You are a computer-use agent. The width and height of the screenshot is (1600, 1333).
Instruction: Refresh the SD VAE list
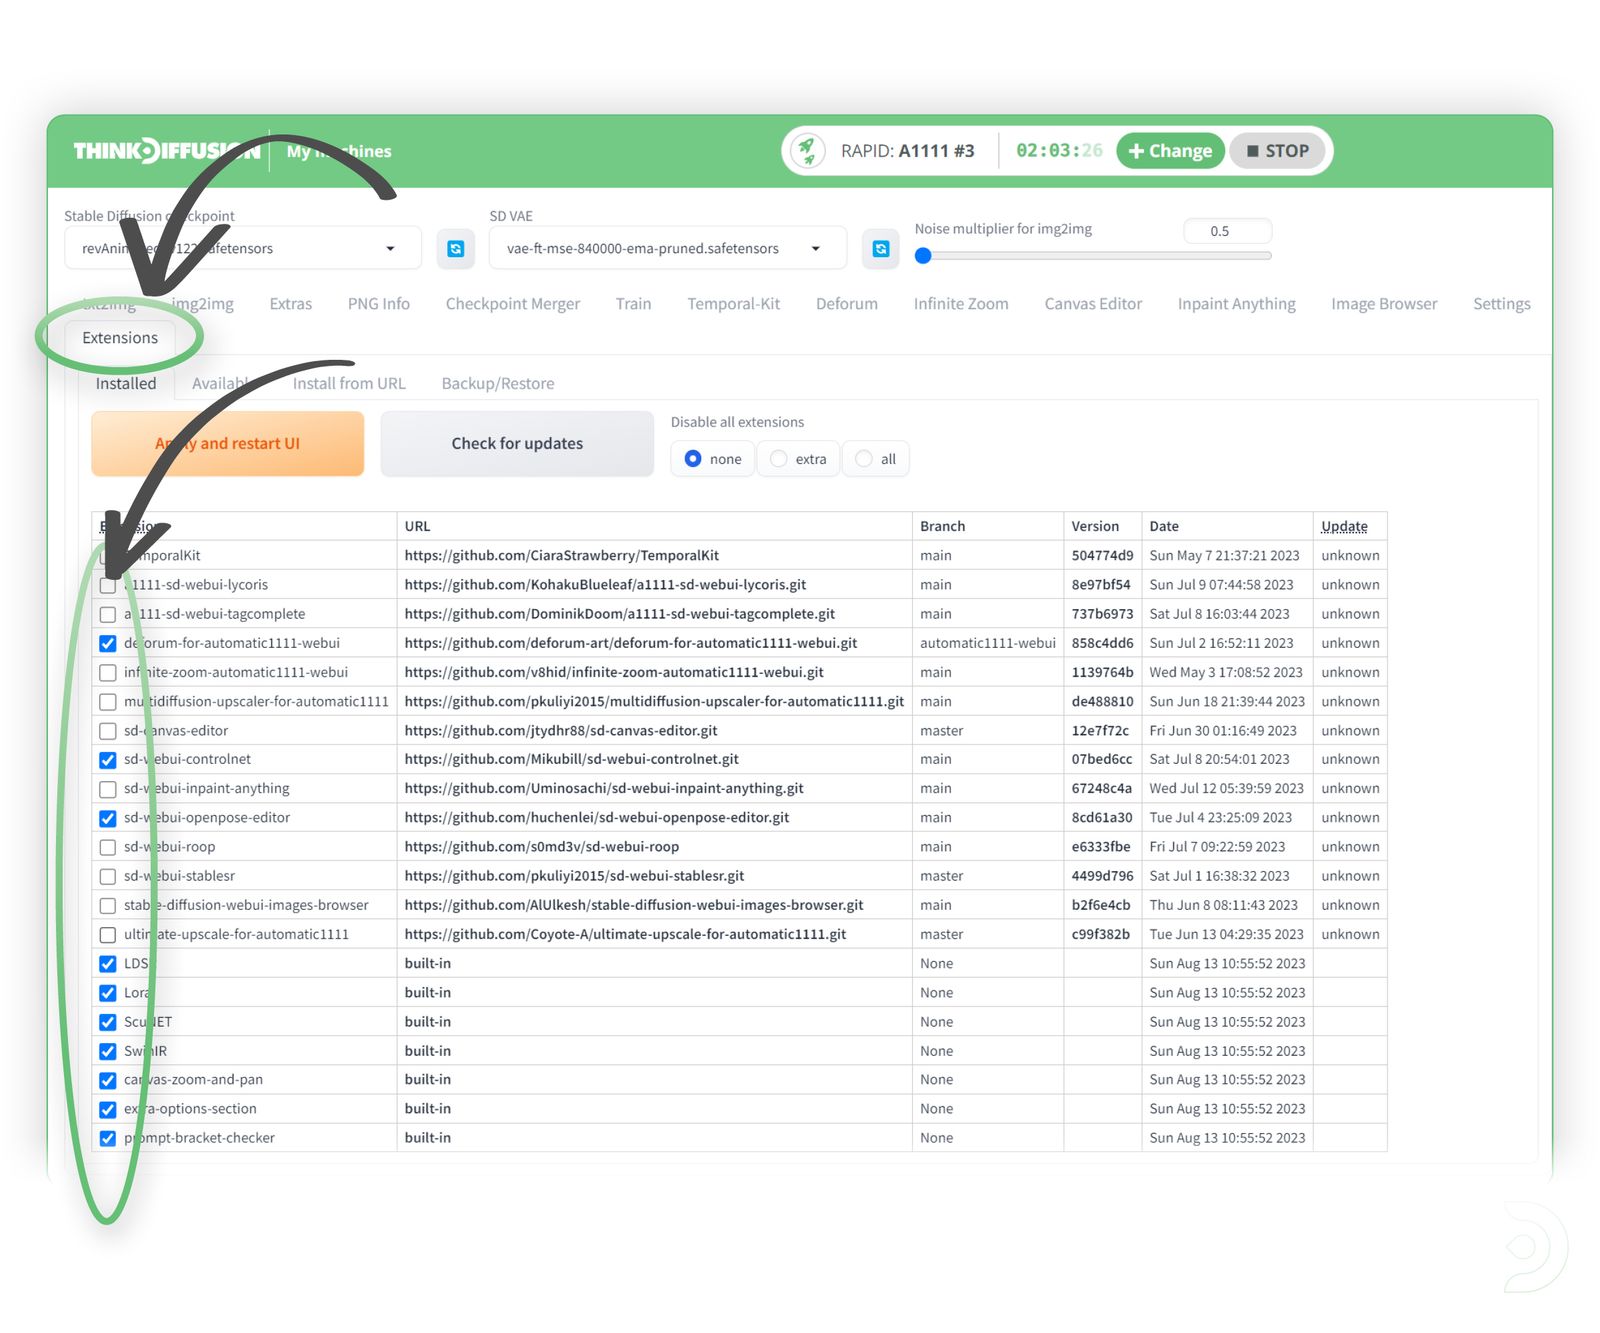tap(880, 248)
